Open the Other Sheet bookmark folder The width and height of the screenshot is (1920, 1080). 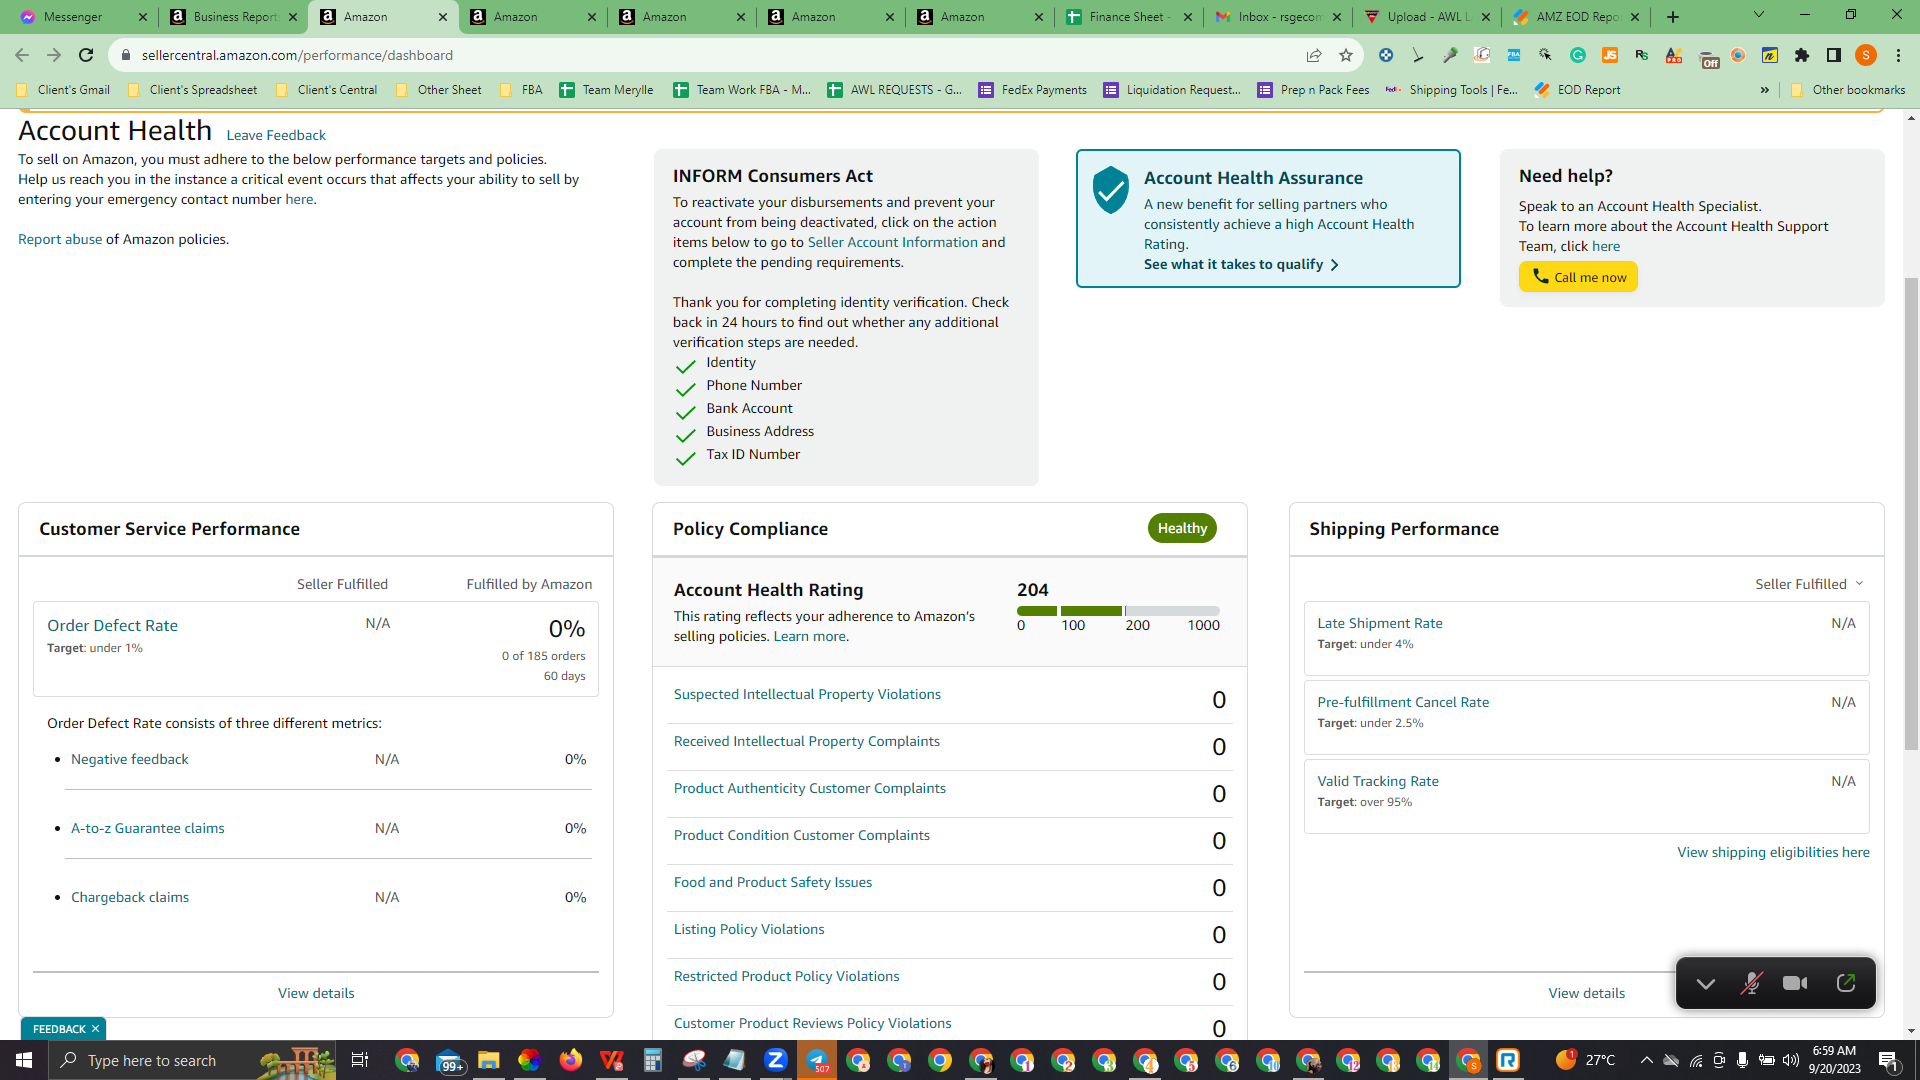439,90
